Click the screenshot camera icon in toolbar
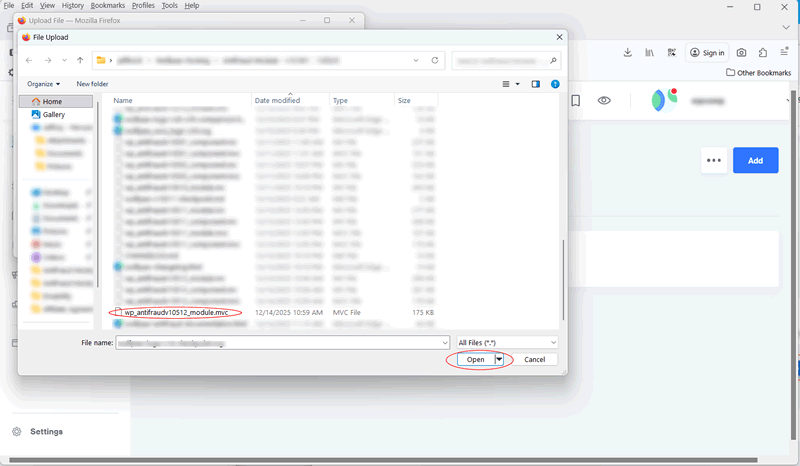This screenshot has height=466, width=800. [741, 52]
